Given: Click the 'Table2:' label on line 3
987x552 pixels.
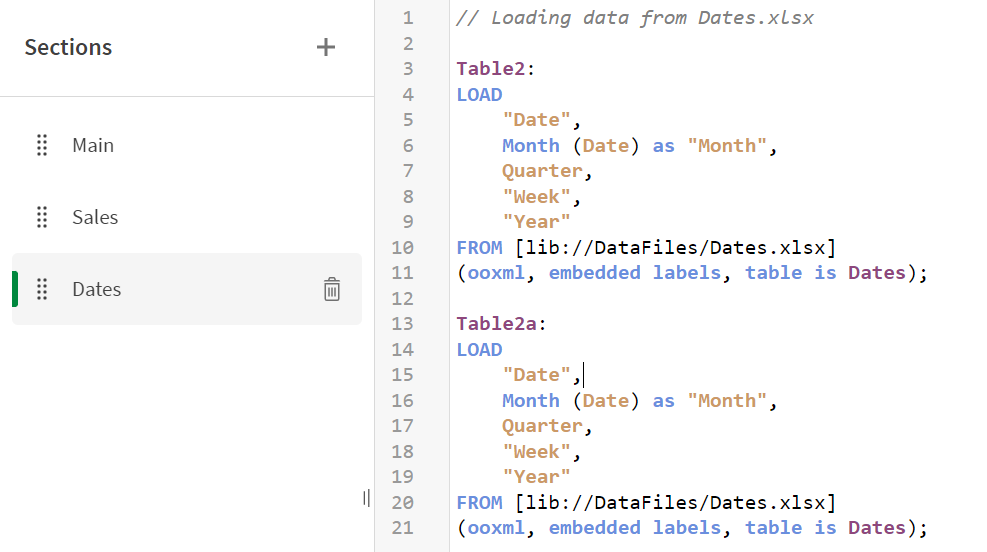Looking at the screenshot, I should pos(495,69).
